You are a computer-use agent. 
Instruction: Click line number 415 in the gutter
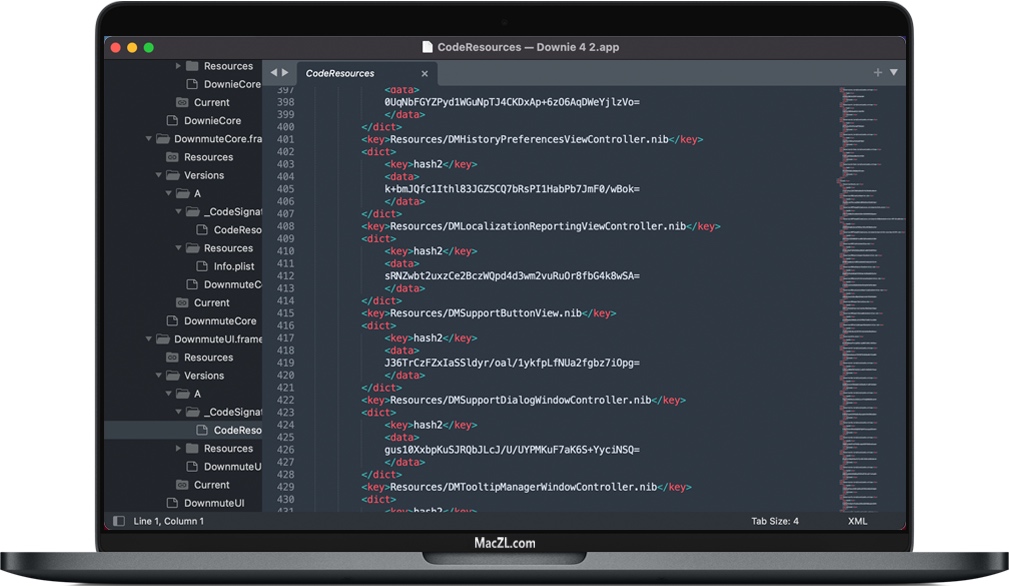click(x=284, y=313)
